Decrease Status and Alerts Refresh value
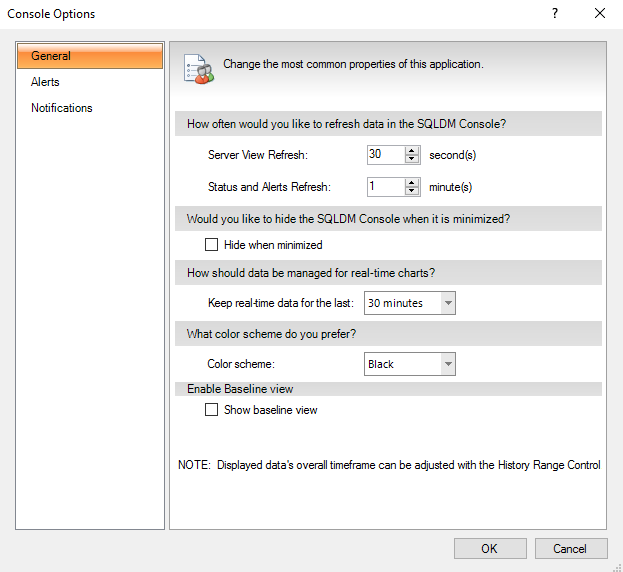623x572 pixels. (412, 191)
